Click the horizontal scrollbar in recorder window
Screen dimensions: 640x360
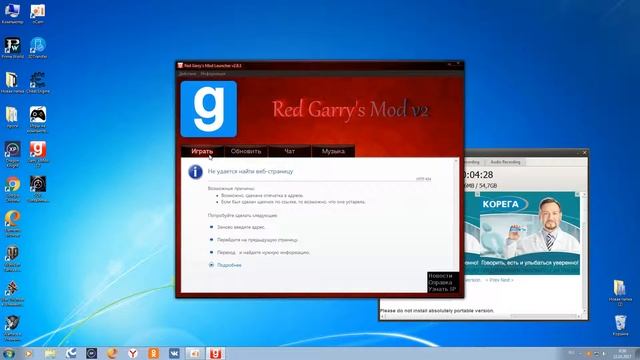[480, 316]
